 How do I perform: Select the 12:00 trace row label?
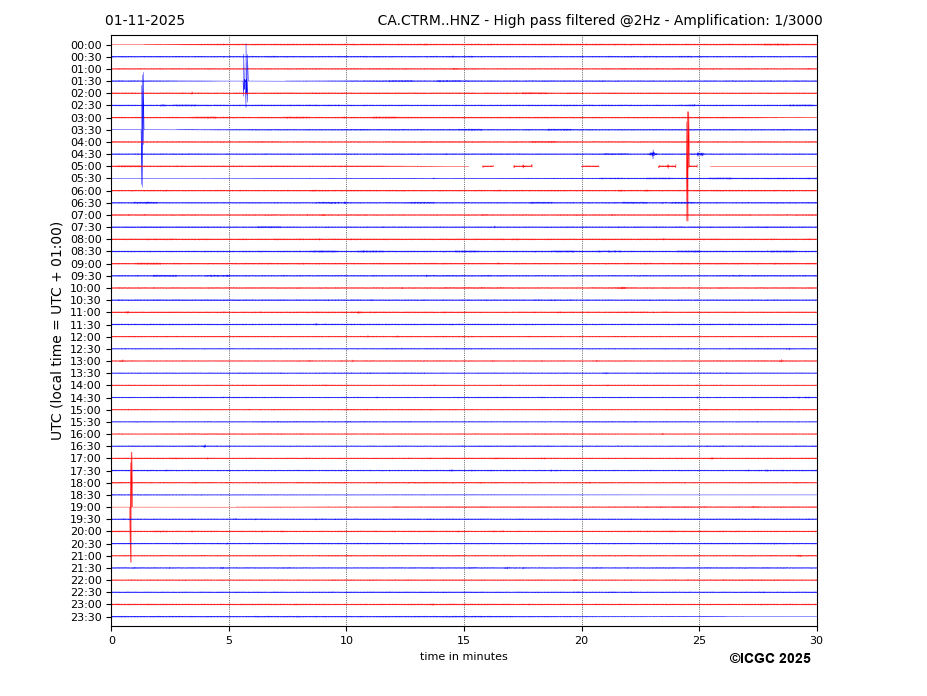(x=86, y=337)
